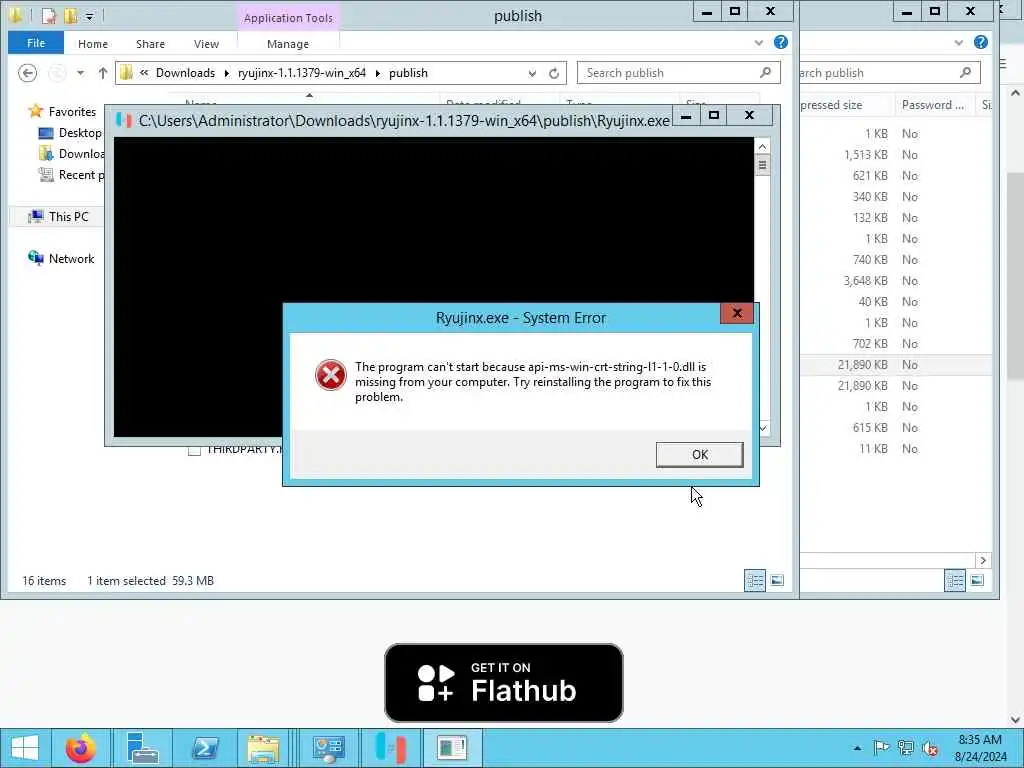1024x768 pixels.
Task: Switch to Ryujinx in the taskbar
Action: [x=391, y=748]
